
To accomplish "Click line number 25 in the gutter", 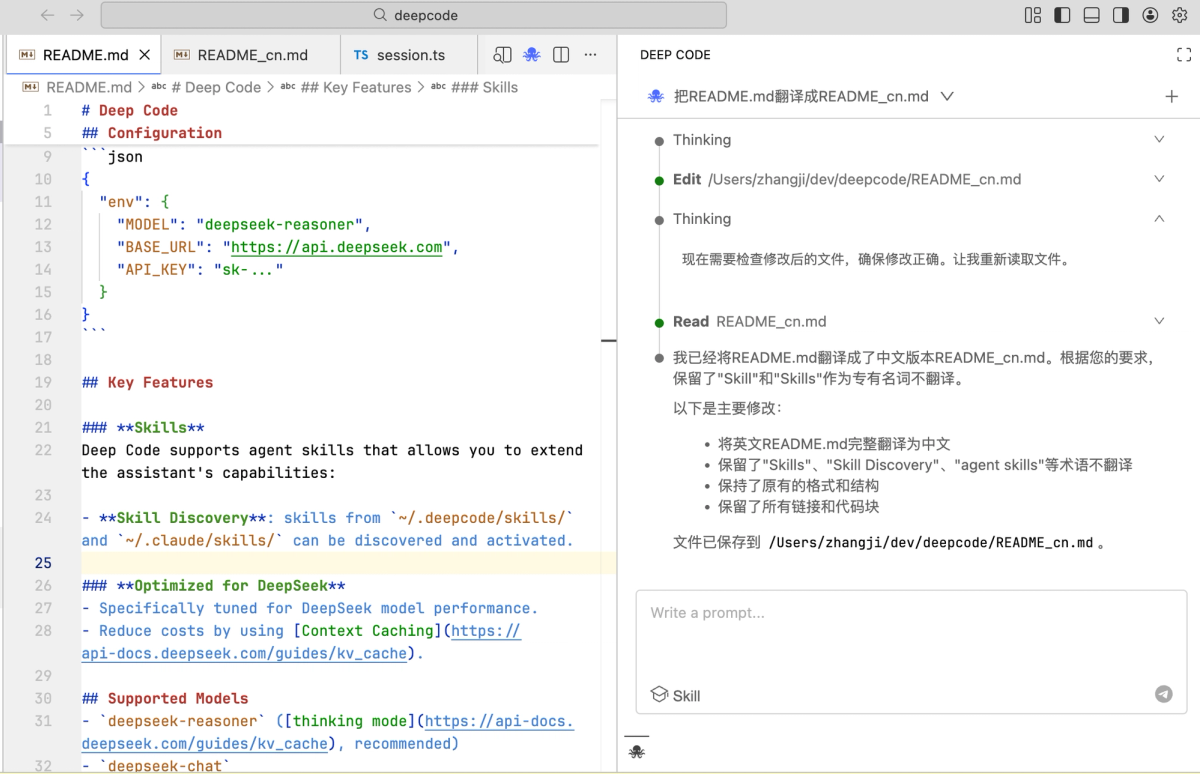I will pyautogui.click(x=43, y=563).
